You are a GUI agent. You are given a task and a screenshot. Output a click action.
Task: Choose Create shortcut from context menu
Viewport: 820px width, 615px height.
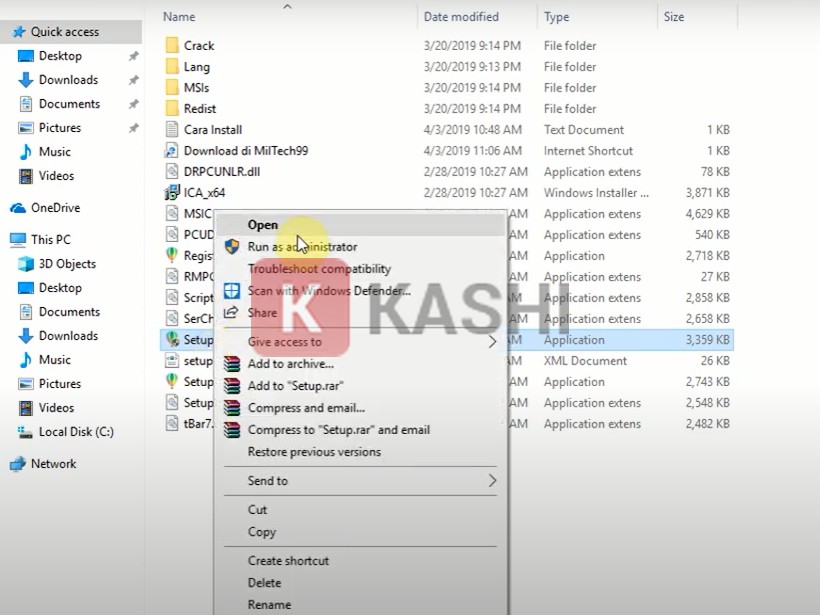288,561
